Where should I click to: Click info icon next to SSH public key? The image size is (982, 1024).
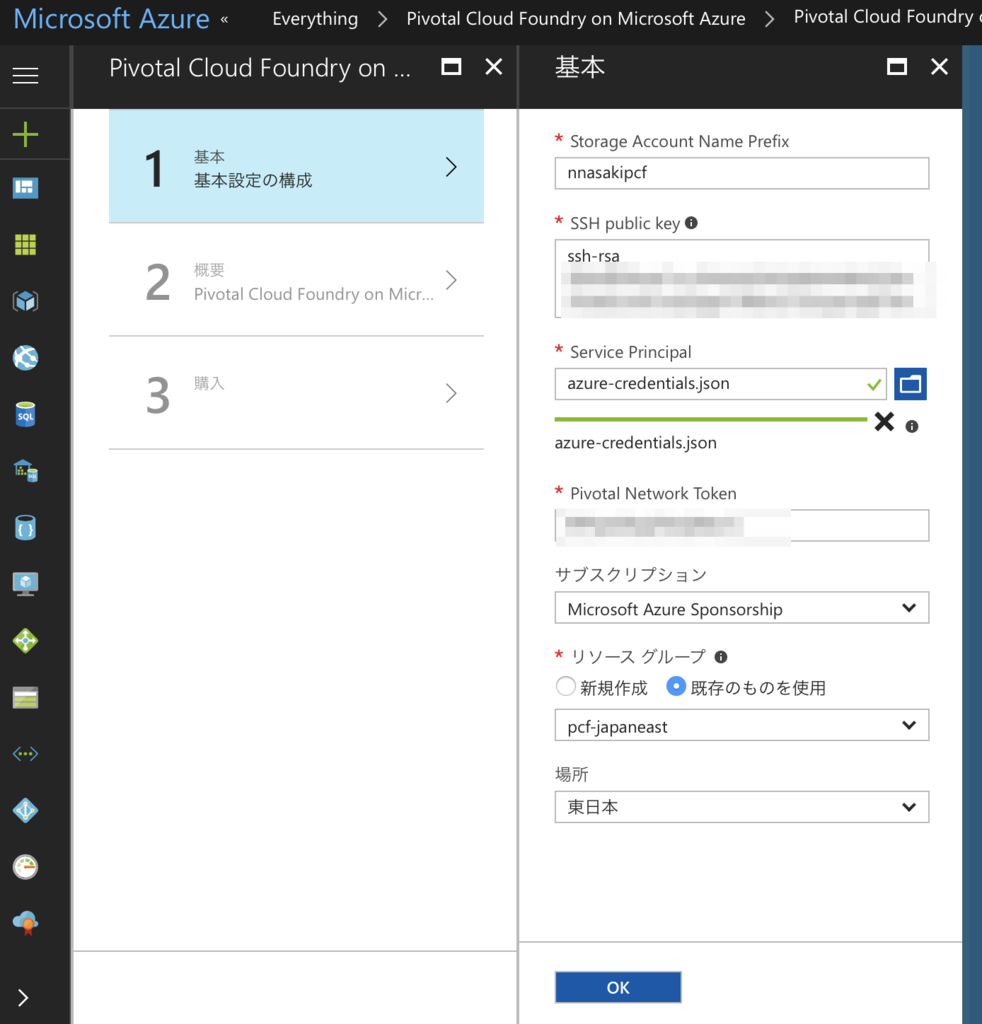coord(691,223)
